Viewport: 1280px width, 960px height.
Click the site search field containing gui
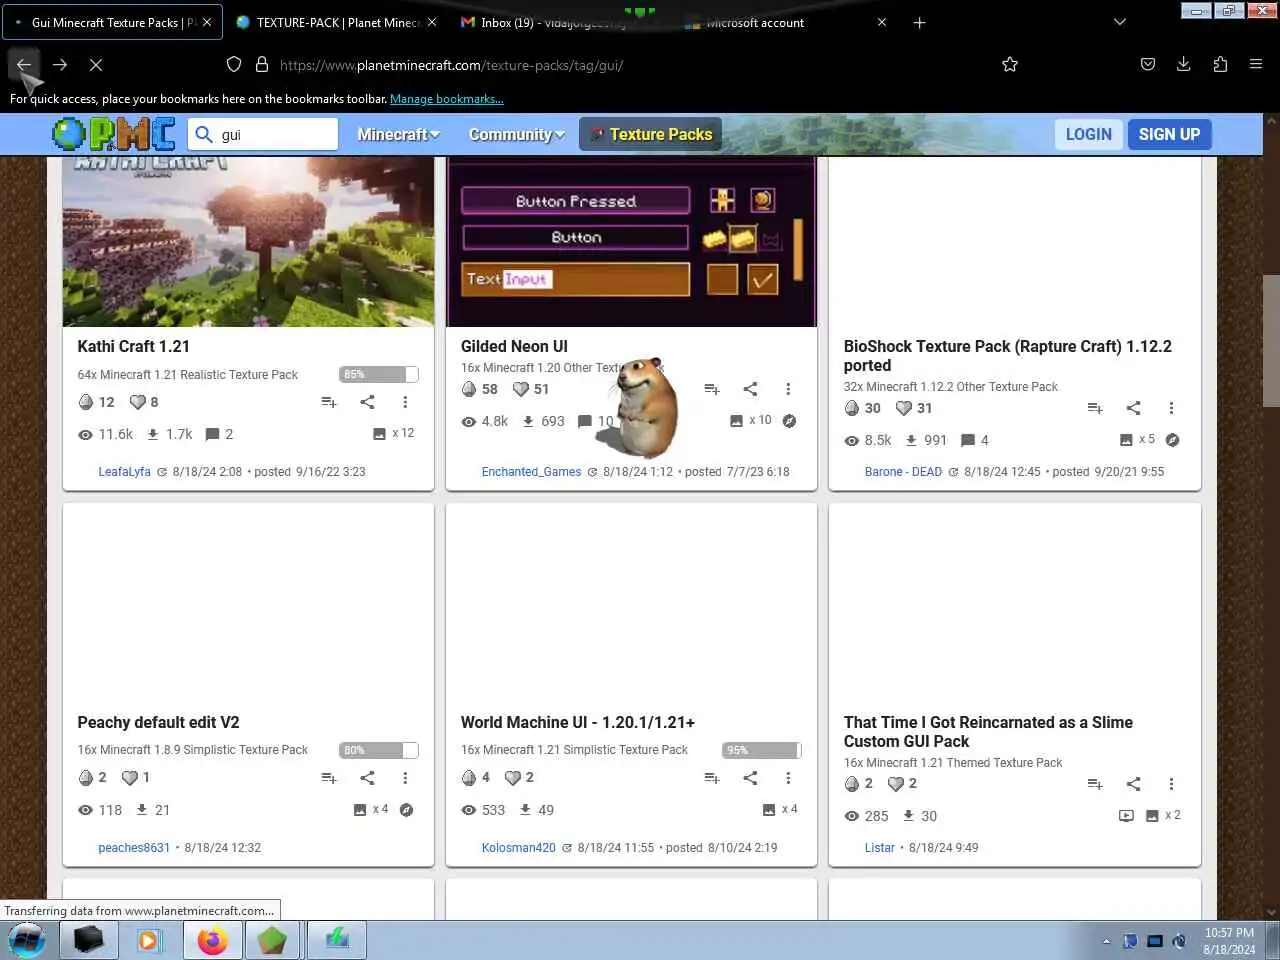(x=264, y=134)
